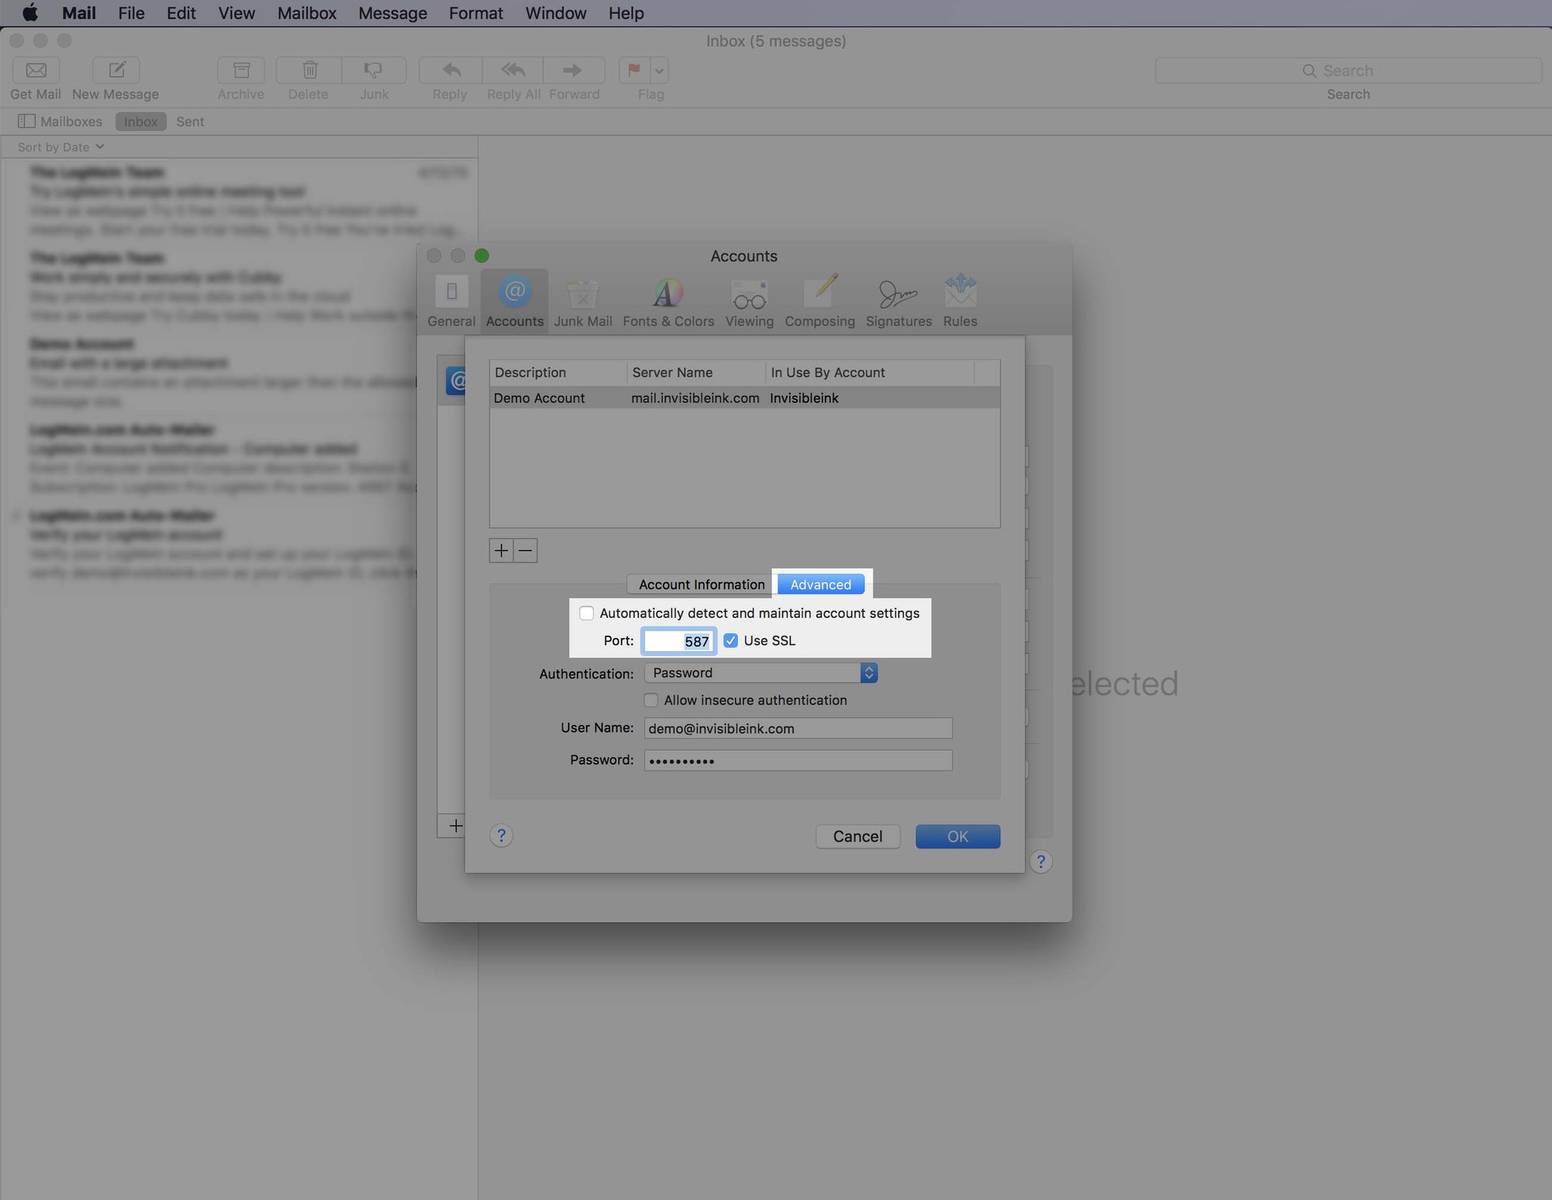The image size is (1552, 1200).
Task: Add a new SMTP server with plus
Action: pos(501,550)
